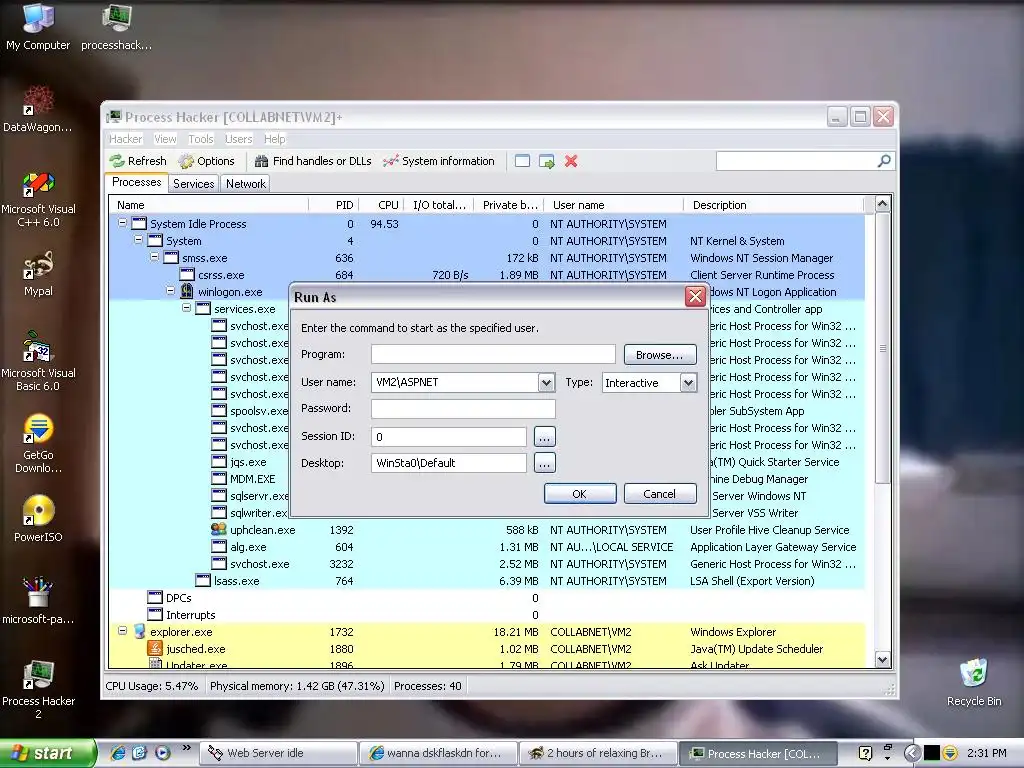Click the Desktop ellipsis button
Image resolution: width=1024 pixels, height=768 pixels.
pyautogui.click(x=544, y=463)
